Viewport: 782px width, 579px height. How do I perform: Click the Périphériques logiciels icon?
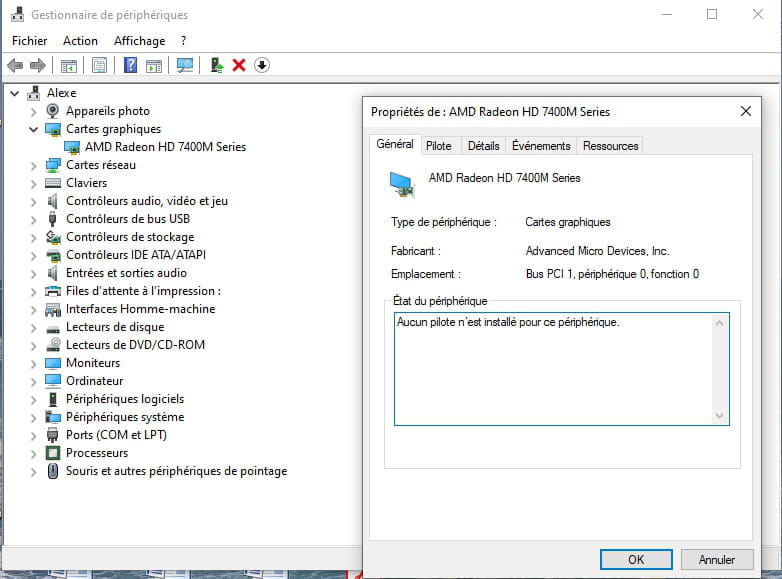[x=52, y=399]
